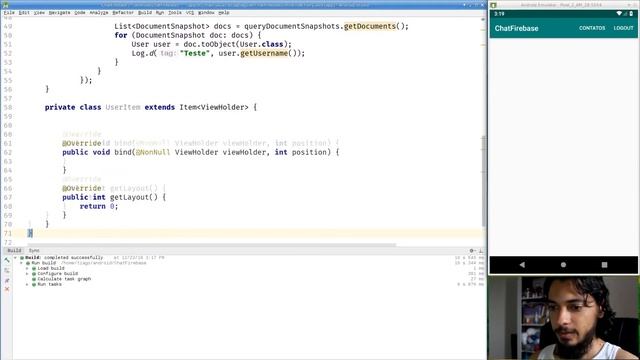Select the 'Calculate task graph' row
This screenshot has height=360, width=640.
tap(64, 279)
